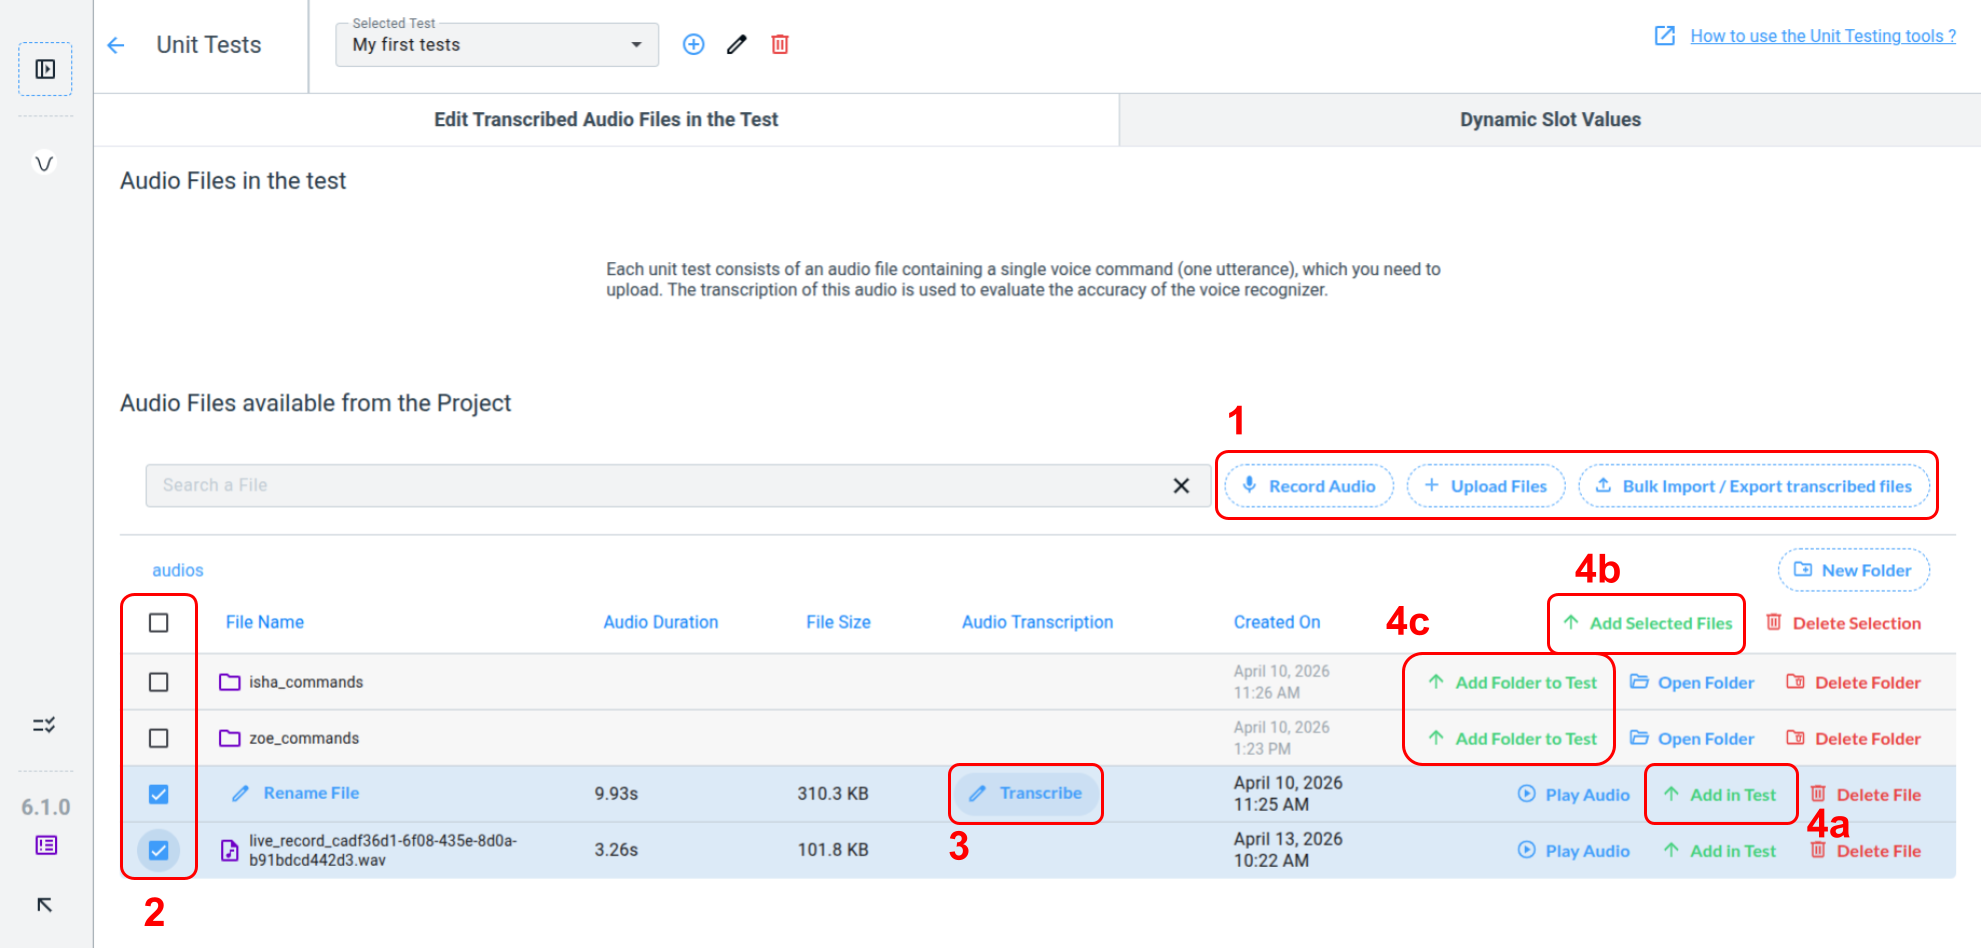
Task: Open Folder for zoe_commands
Action: pos(1692,739)
